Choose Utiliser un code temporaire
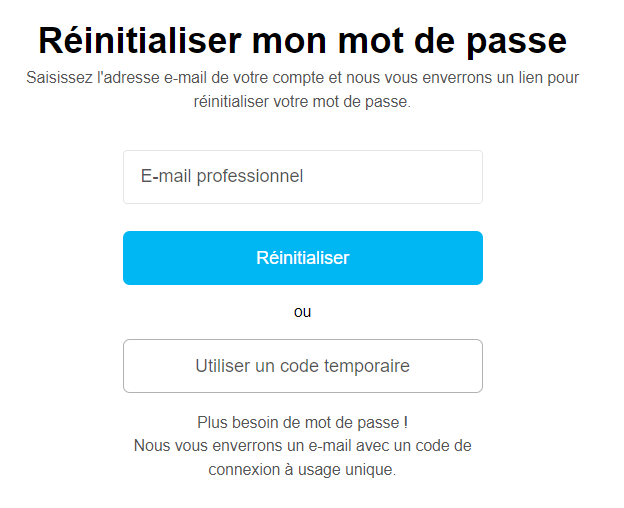This screenshot has width=624, height=508. click(302, 366)
